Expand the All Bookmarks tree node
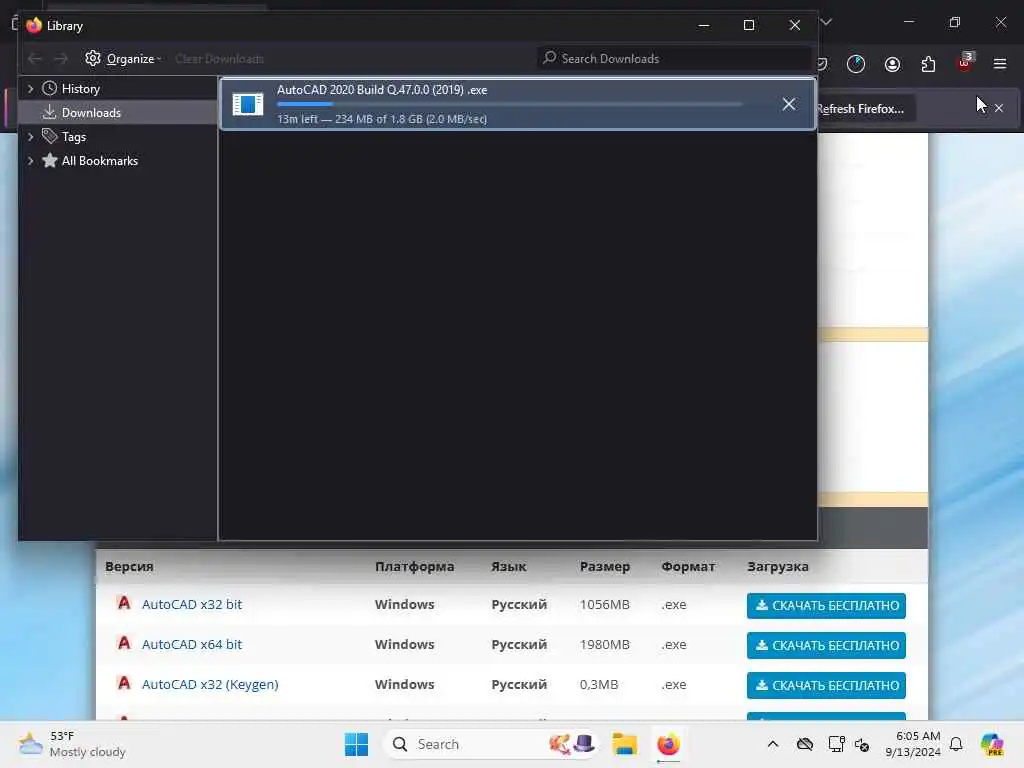The width and height of the screenshot is (1024, 768). click(x=30, y=161)
